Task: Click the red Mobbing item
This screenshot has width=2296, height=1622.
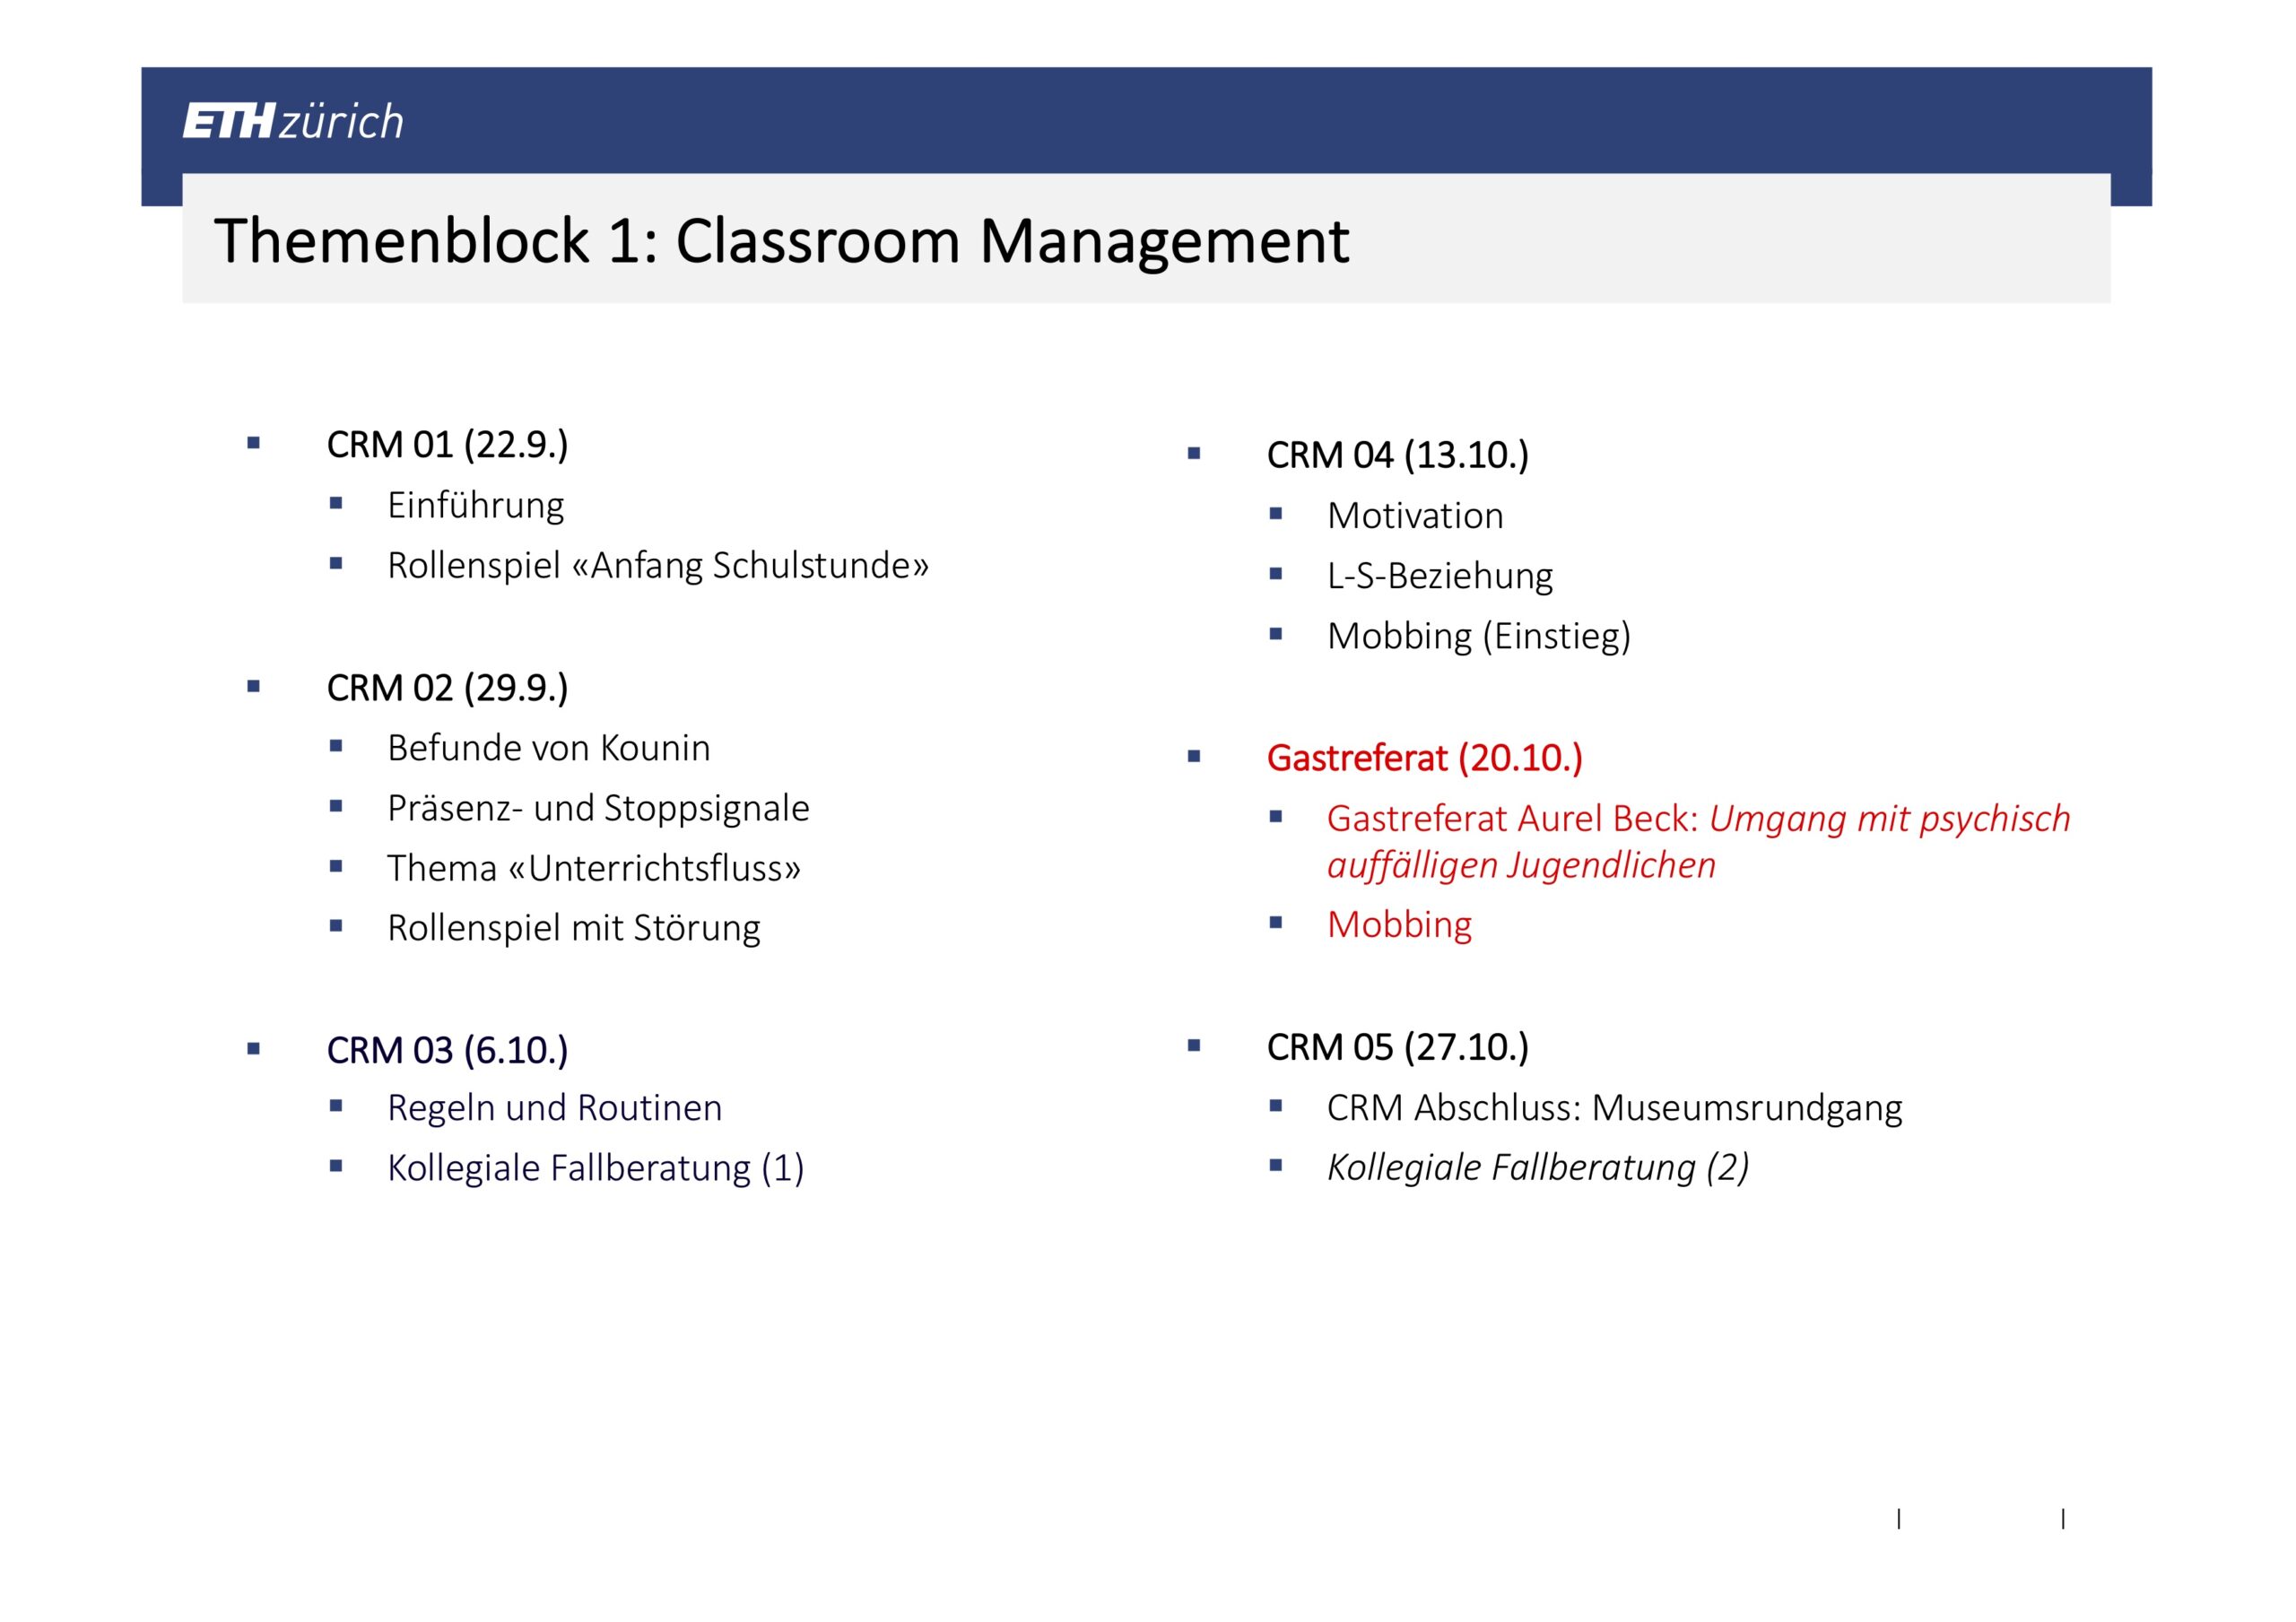Action: point(1399,924)
